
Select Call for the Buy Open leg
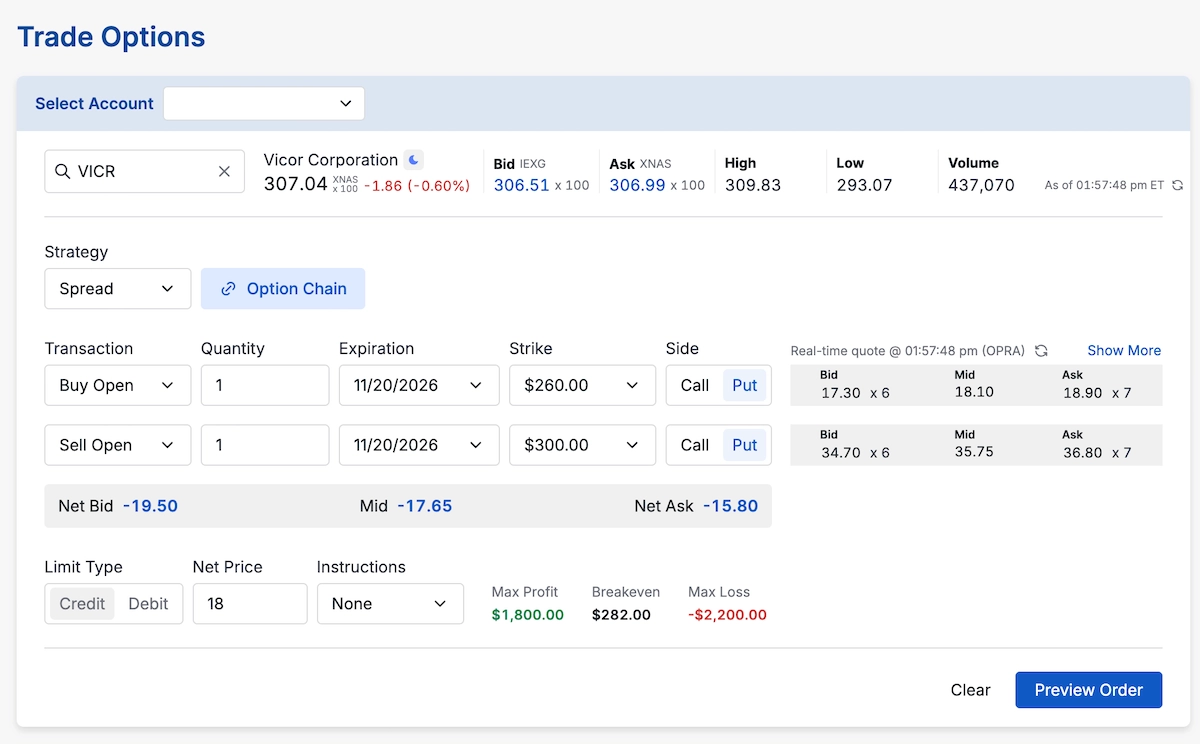[695, 385]
